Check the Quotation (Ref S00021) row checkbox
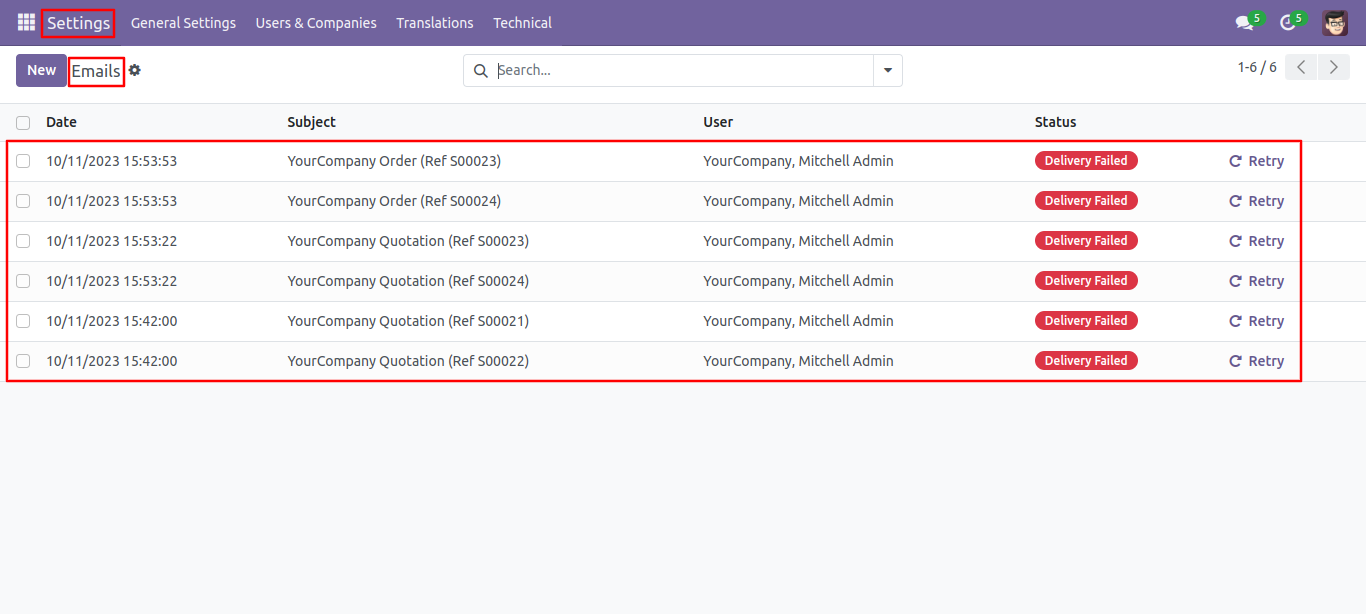1366x614 pixels. [x=23, y=321]
